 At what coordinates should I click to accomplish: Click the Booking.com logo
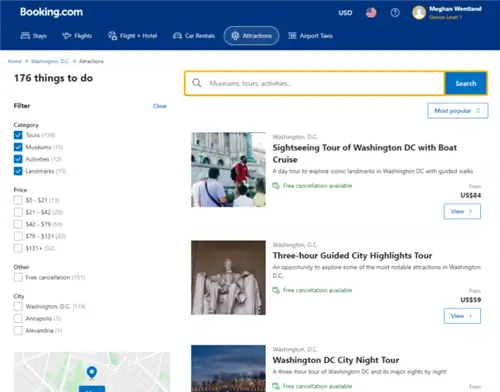click(x=51, y=12)
